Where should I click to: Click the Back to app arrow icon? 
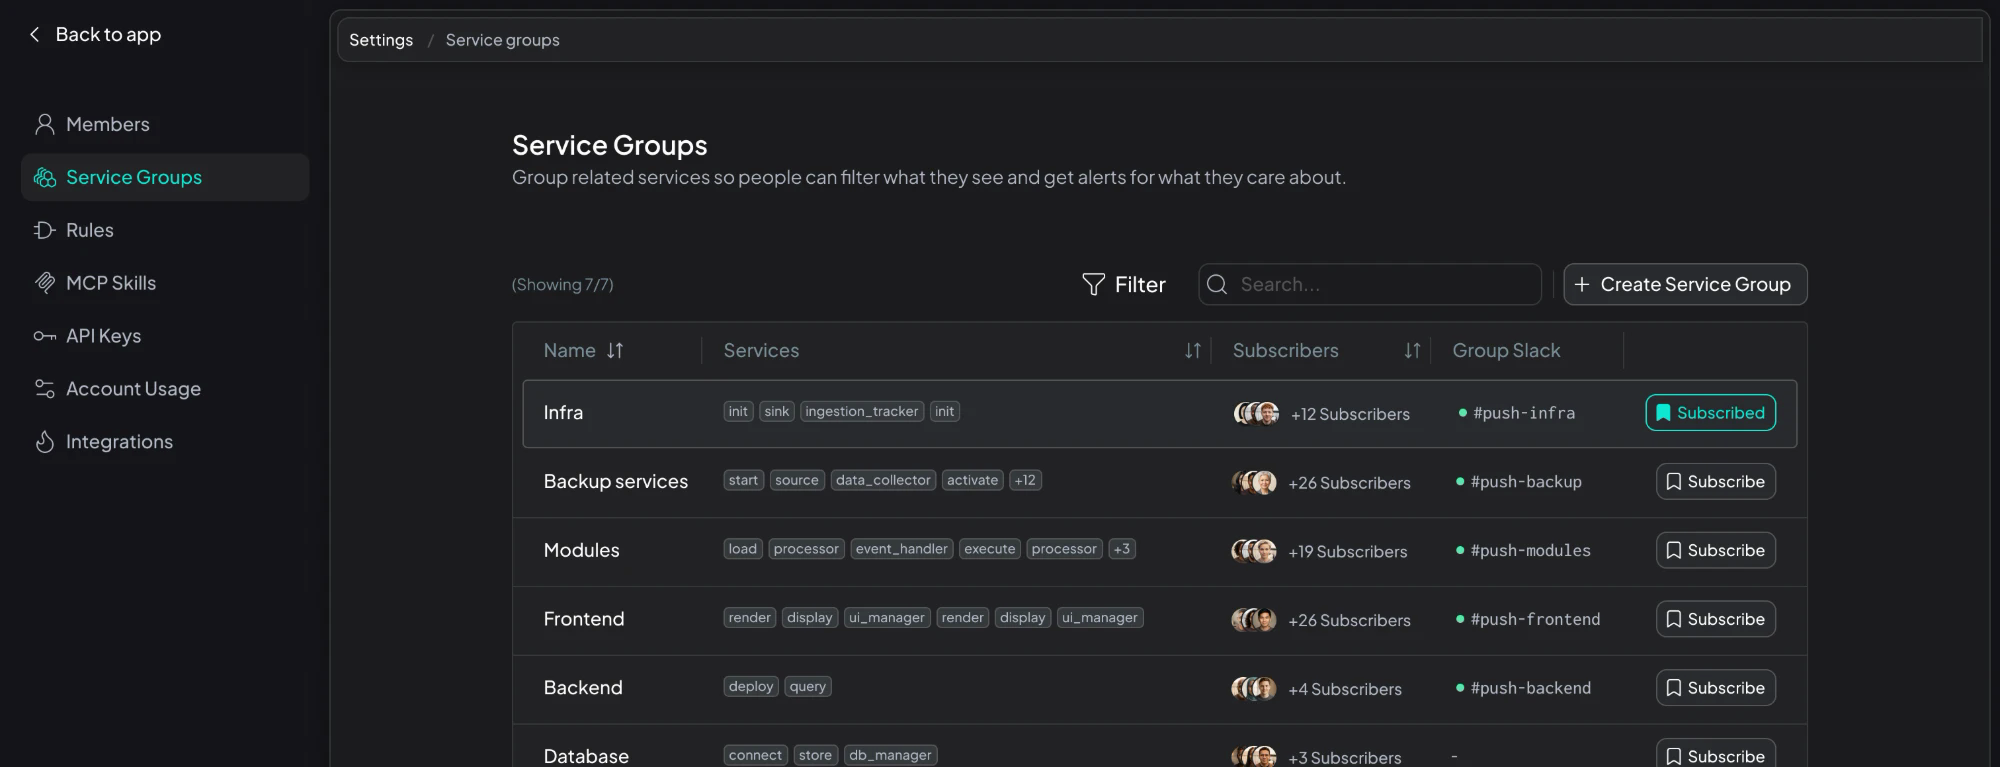tap(35, 34)
